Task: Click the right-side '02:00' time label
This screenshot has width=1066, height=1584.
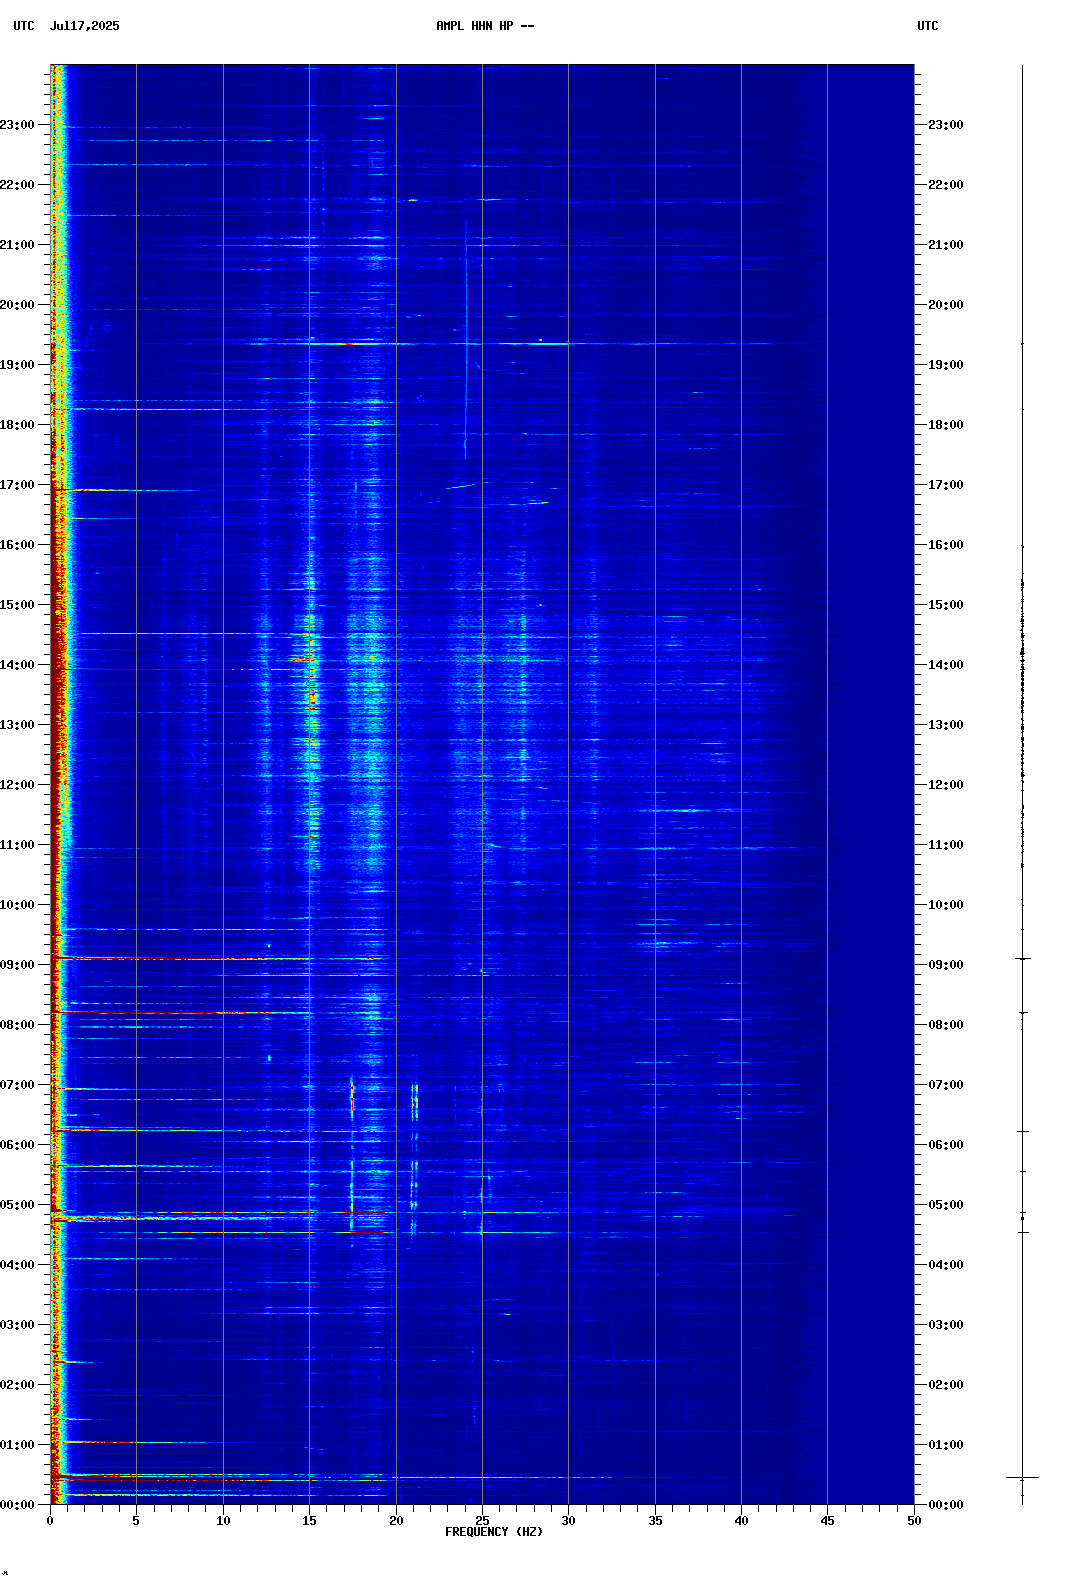Action: click(946, 1385)
